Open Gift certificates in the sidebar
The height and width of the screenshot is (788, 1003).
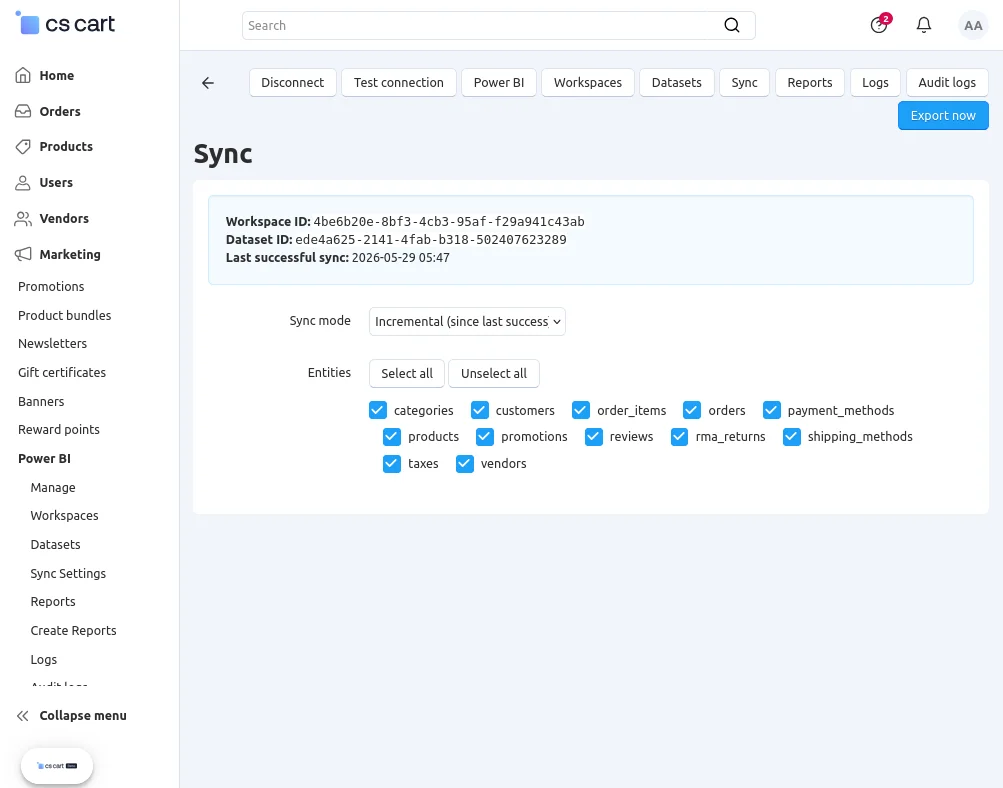tap(62, 372)
